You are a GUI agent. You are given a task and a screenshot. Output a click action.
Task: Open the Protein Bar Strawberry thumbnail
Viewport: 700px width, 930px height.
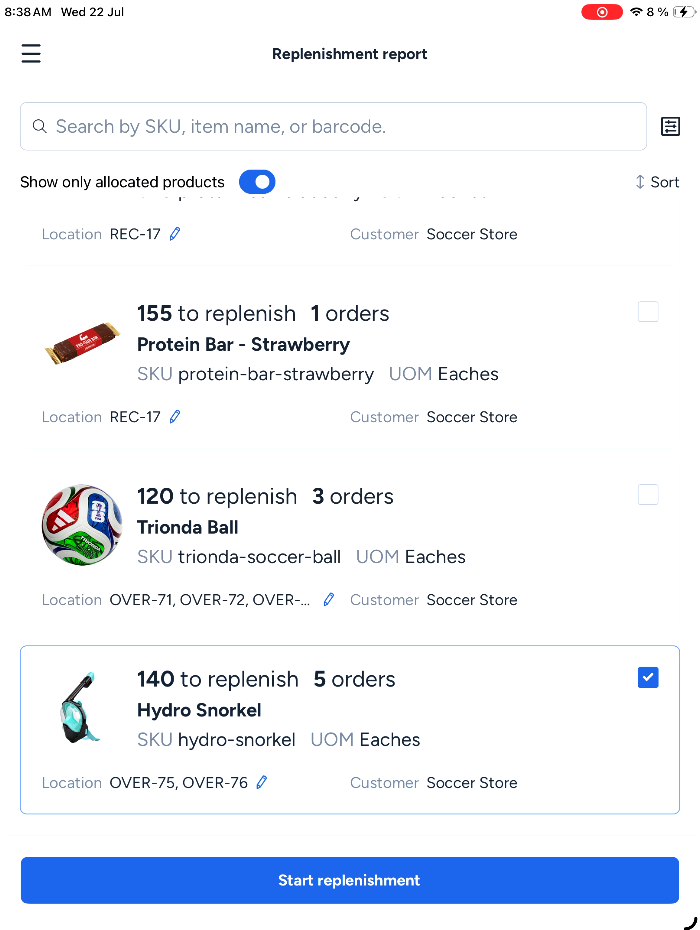[x=82, y=342]
